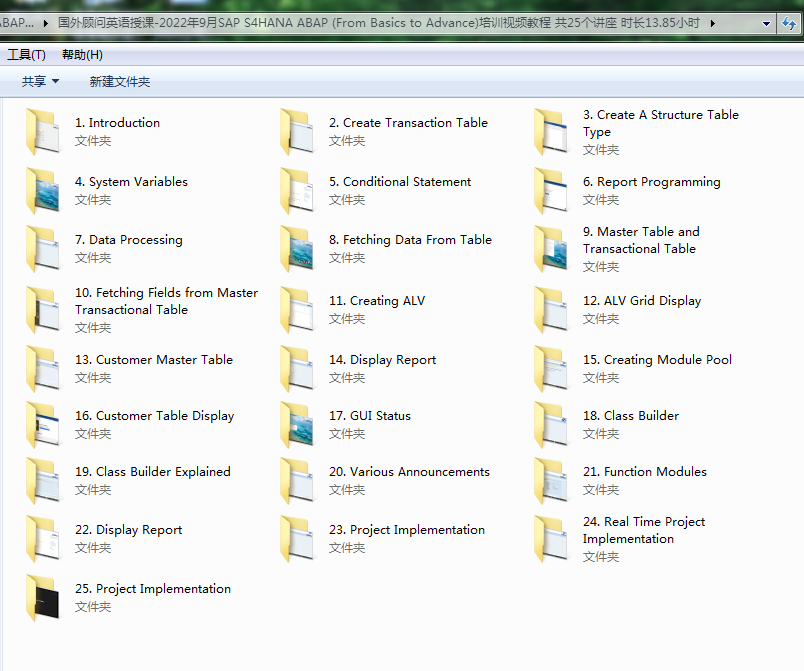Click the BAP... breadcrumb segment
The image size is (804, 671).
point(17,23)
